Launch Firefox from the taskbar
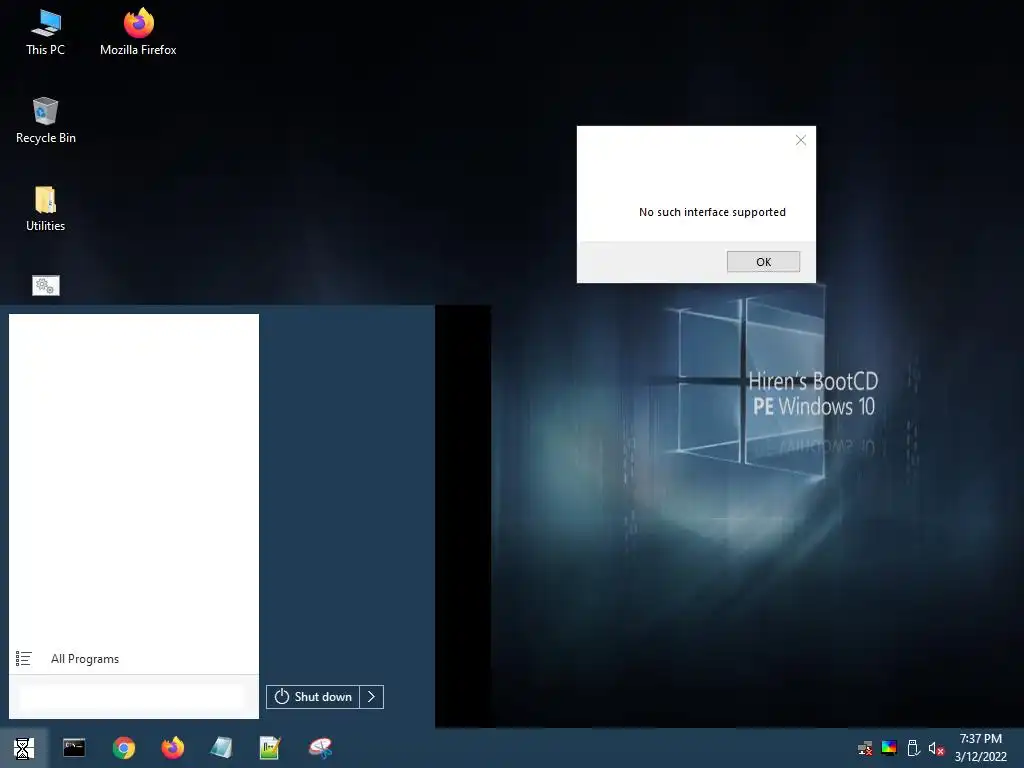The image size is (1024, 768). click(x=172, y=748)
